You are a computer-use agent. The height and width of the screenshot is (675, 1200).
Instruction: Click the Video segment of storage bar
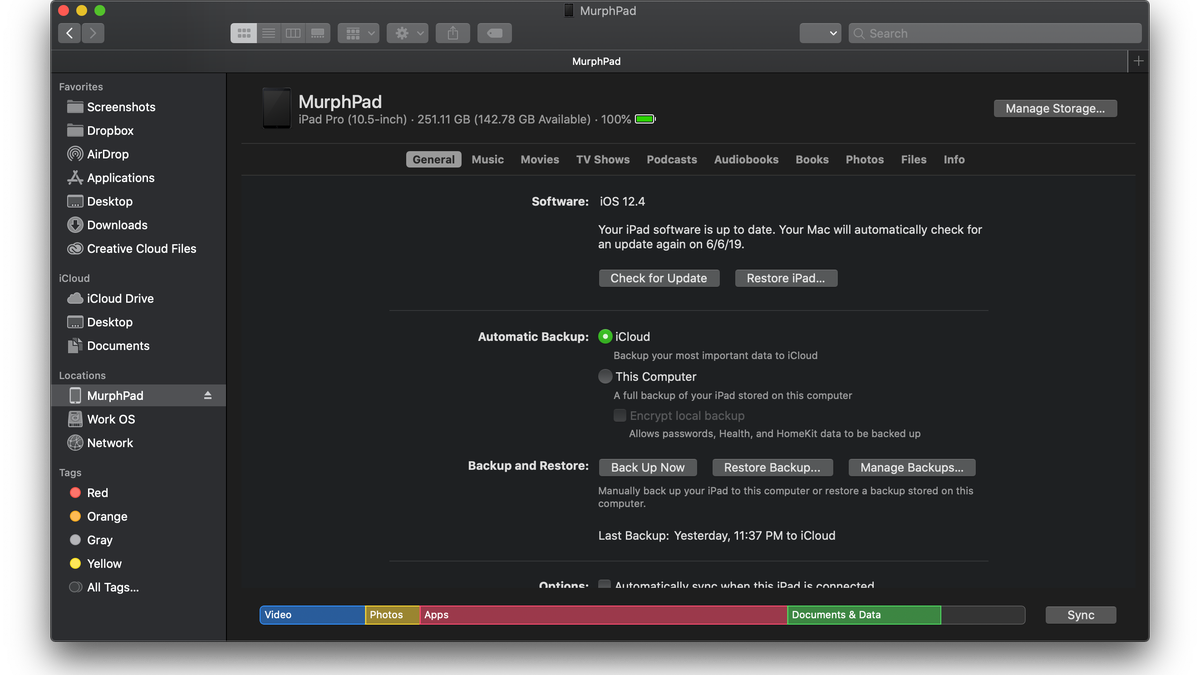tap(312, 615)
